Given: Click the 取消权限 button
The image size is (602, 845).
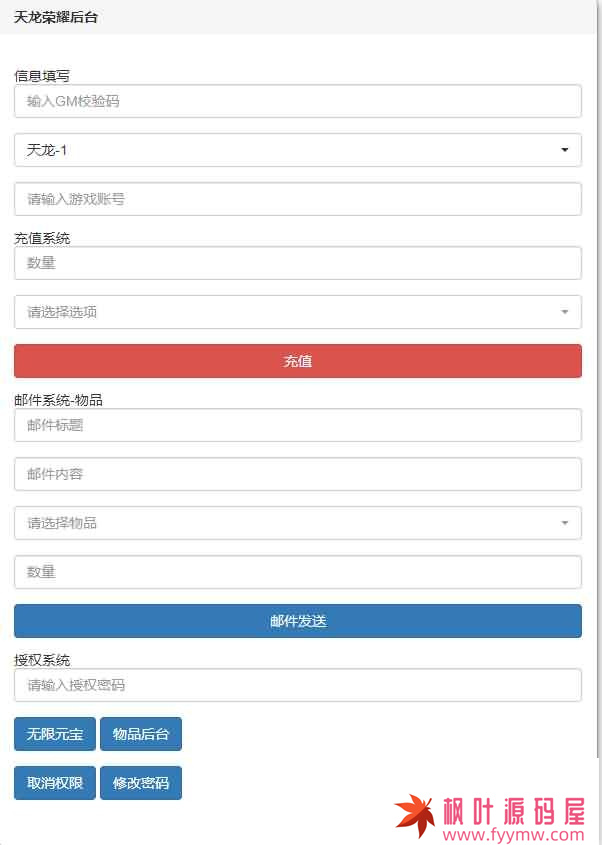Looking at the screenshot, I should [55, 783].
